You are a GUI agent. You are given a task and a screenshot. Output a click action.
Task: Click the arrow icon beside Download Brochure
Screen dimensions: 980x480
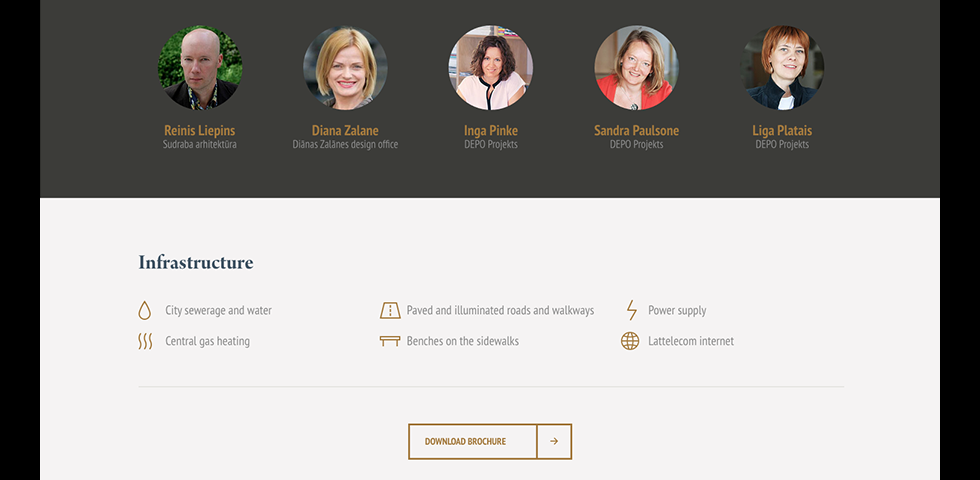click(554, 441)
